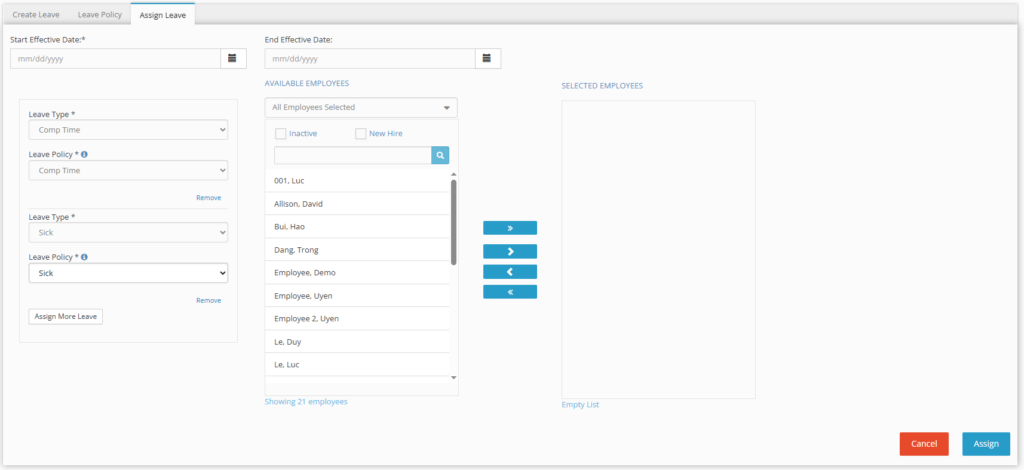Focus the Start Effective Date input field
Image resolution: width=1024 pixels, height=470 pixels.
(116, 58)
